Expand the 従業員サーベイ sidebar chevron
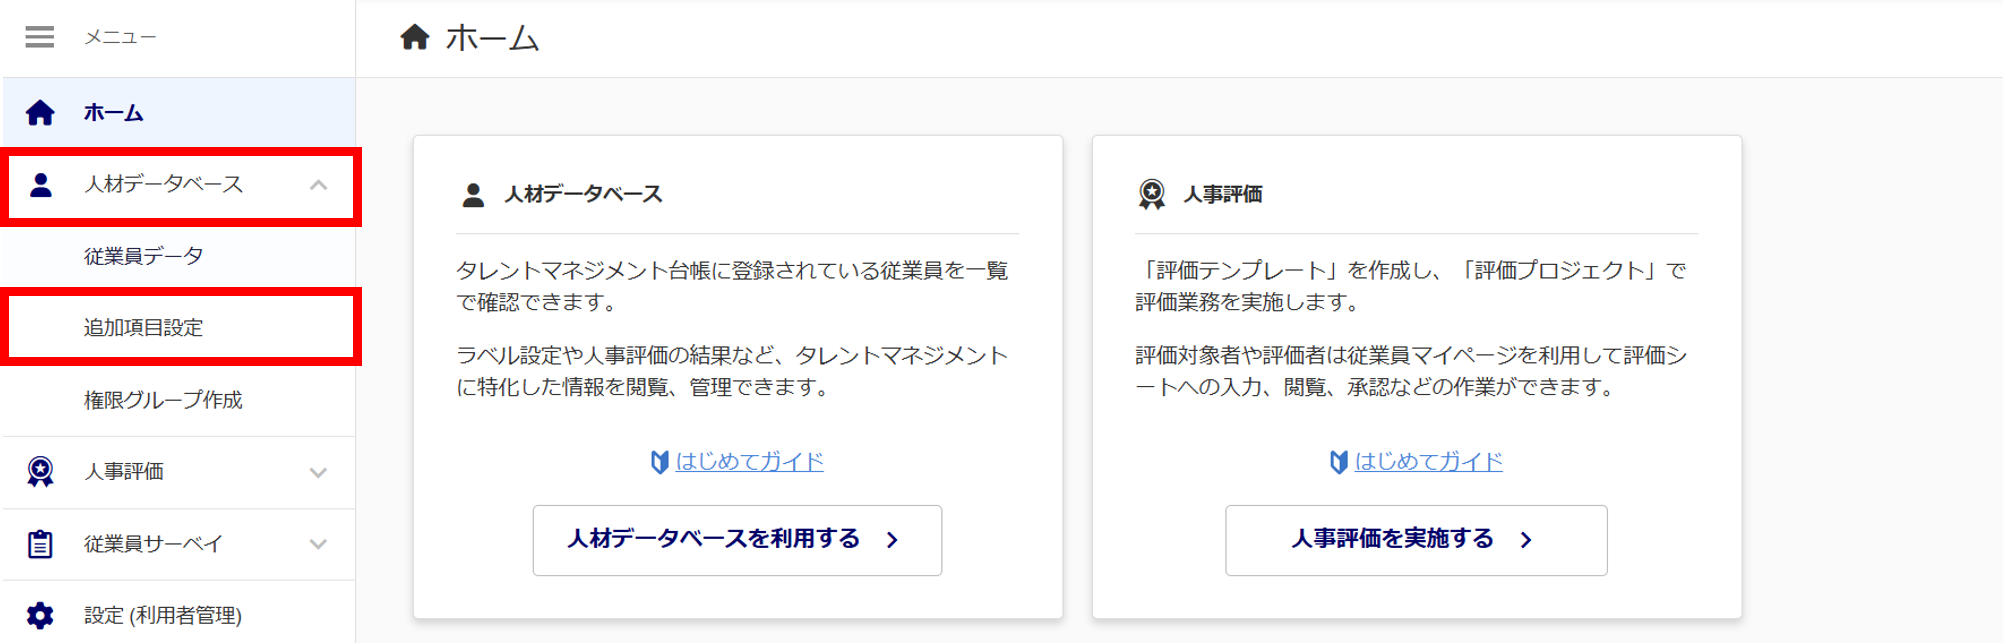 (x=318, y=544)
